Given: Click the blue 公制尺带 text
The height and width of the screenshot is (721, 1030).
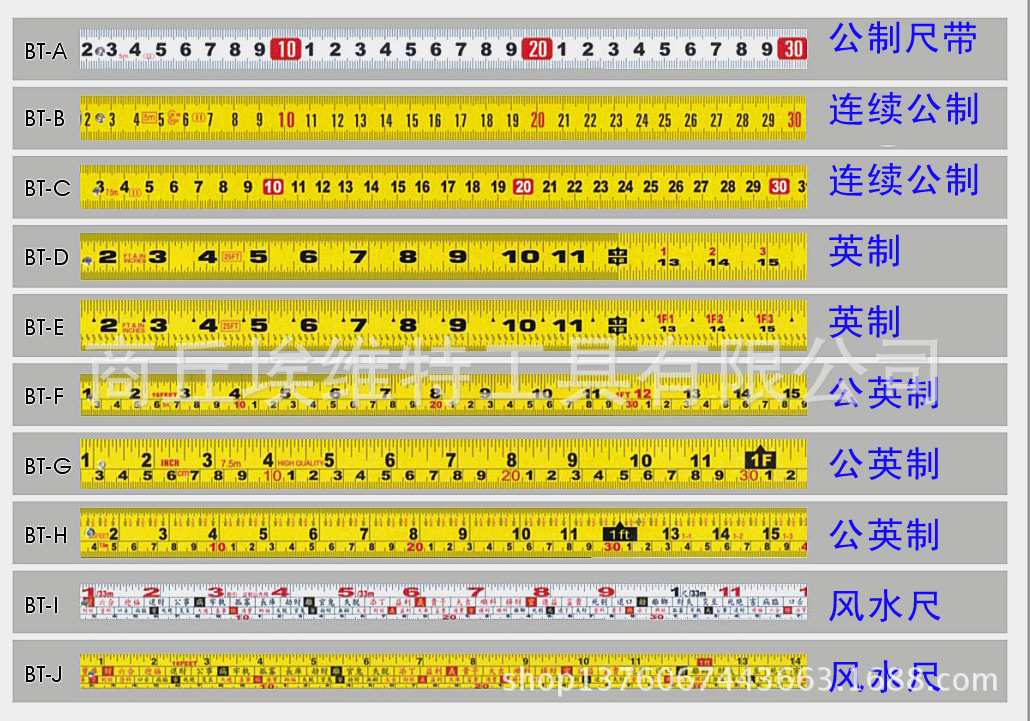Looking at the screenshot, I should (x=902, y=40).
